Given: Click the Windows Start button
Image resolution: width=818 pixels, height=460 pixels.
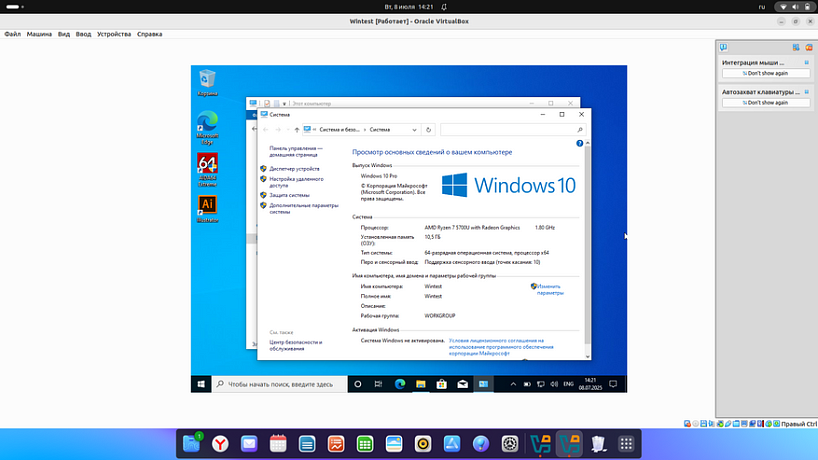Looking at the screenshot, I should pyautogui.click(x=201, y=384).
